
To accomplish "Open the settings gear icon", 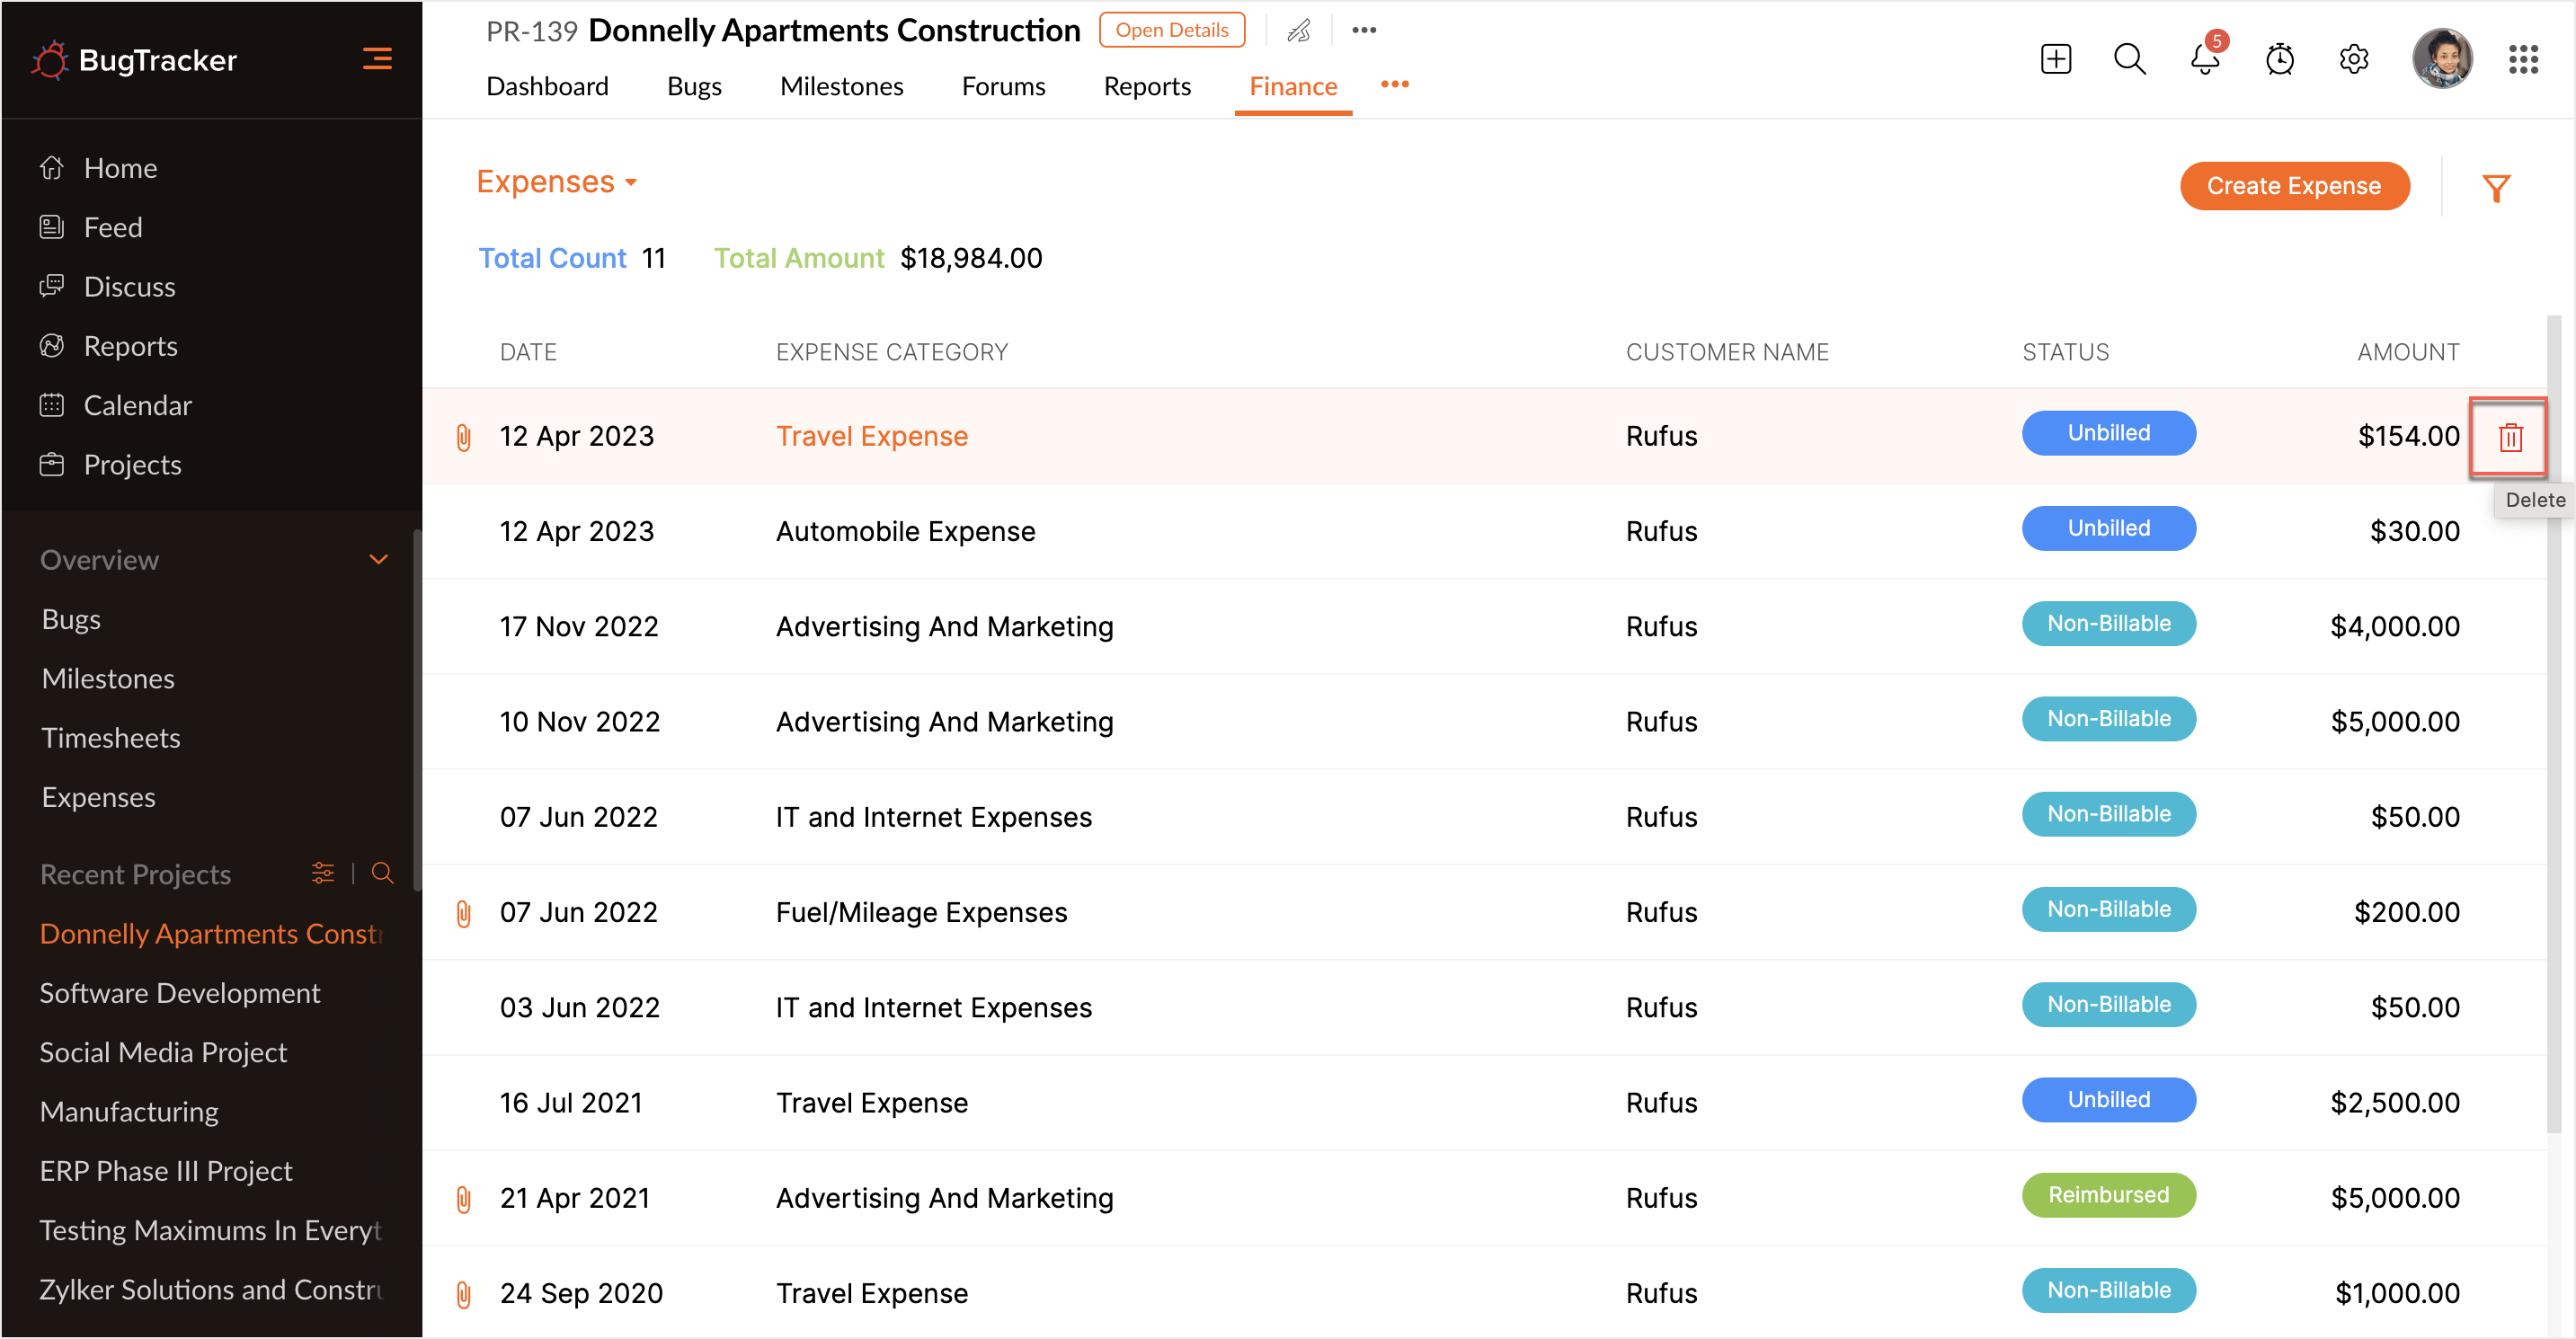I will (2353, 60).
